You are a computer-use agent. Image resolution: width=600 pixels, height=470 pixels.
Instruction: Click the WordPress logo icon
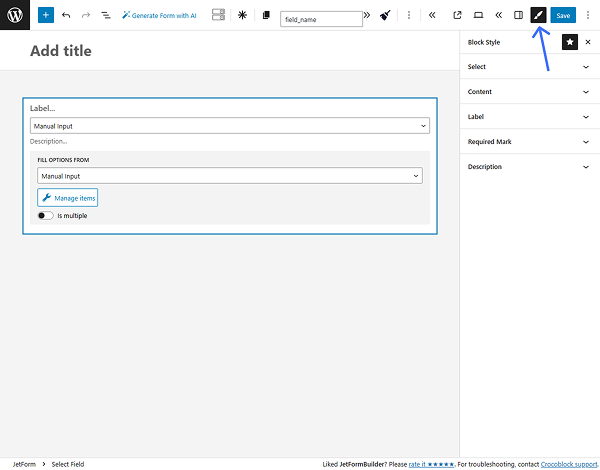[15, 15]
